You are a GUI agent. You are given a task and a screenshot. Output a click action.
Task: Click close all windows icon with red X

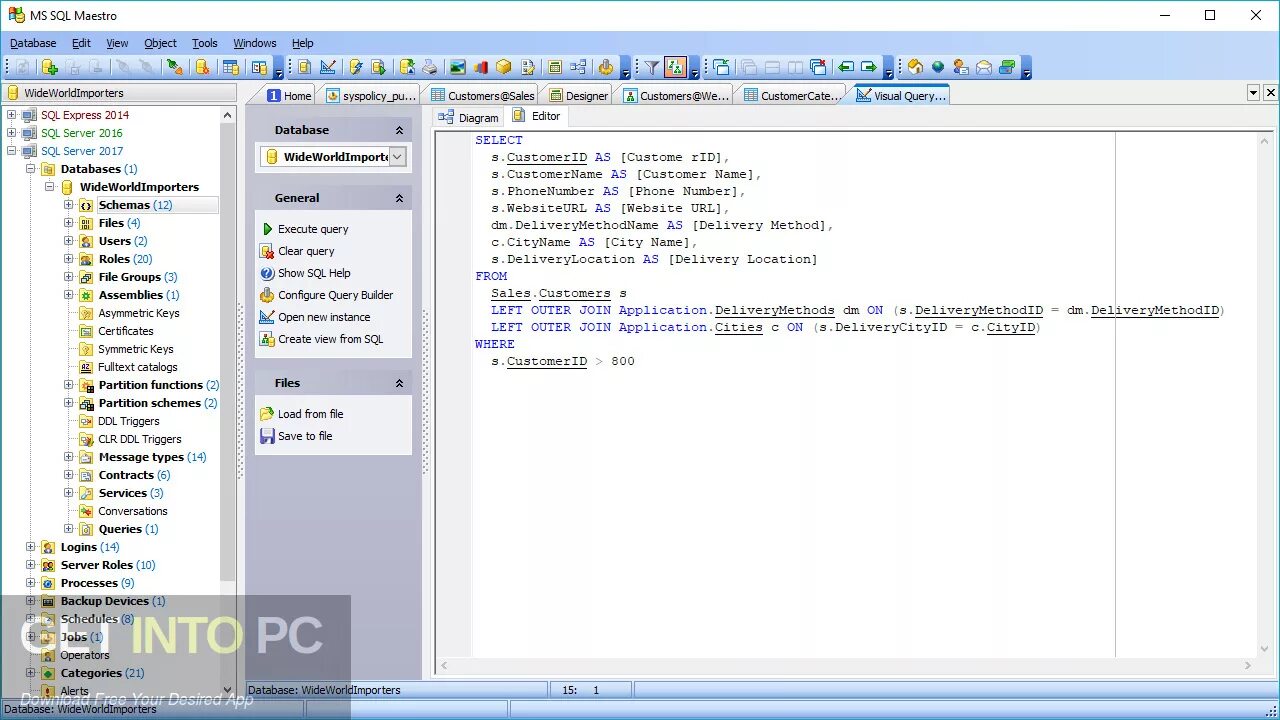[818, 67]
